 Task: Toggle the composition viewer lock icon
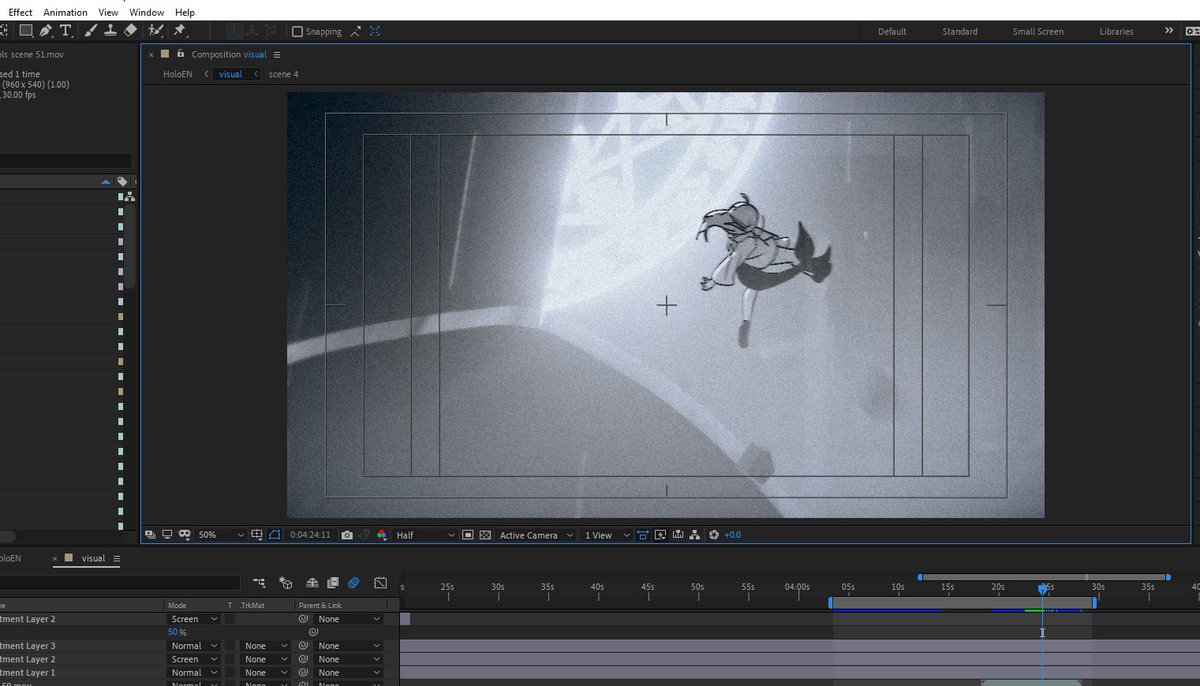point(180,54)
